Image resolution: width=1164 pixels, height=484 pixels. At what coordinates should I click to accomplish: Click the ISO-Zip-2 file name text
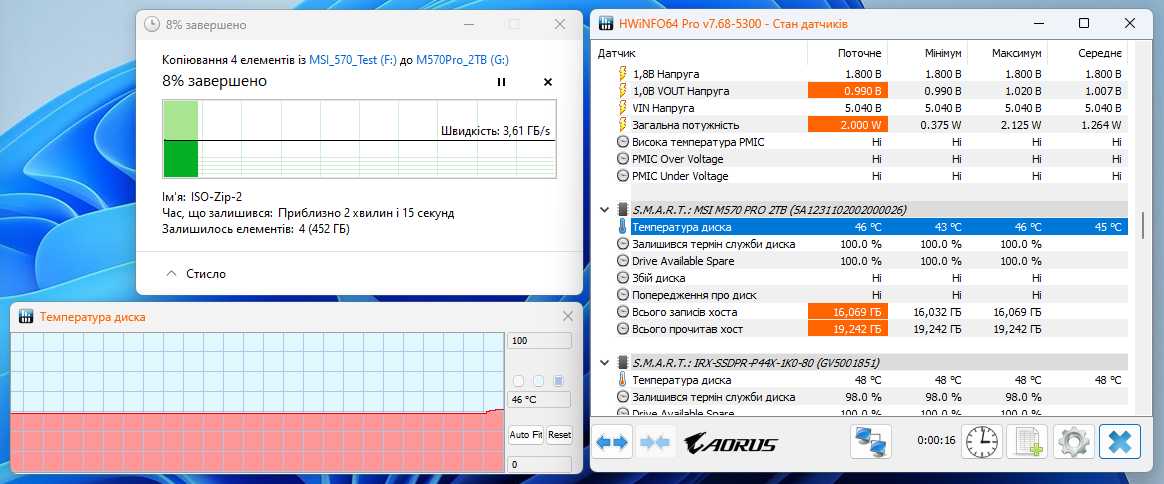[216, 197]
